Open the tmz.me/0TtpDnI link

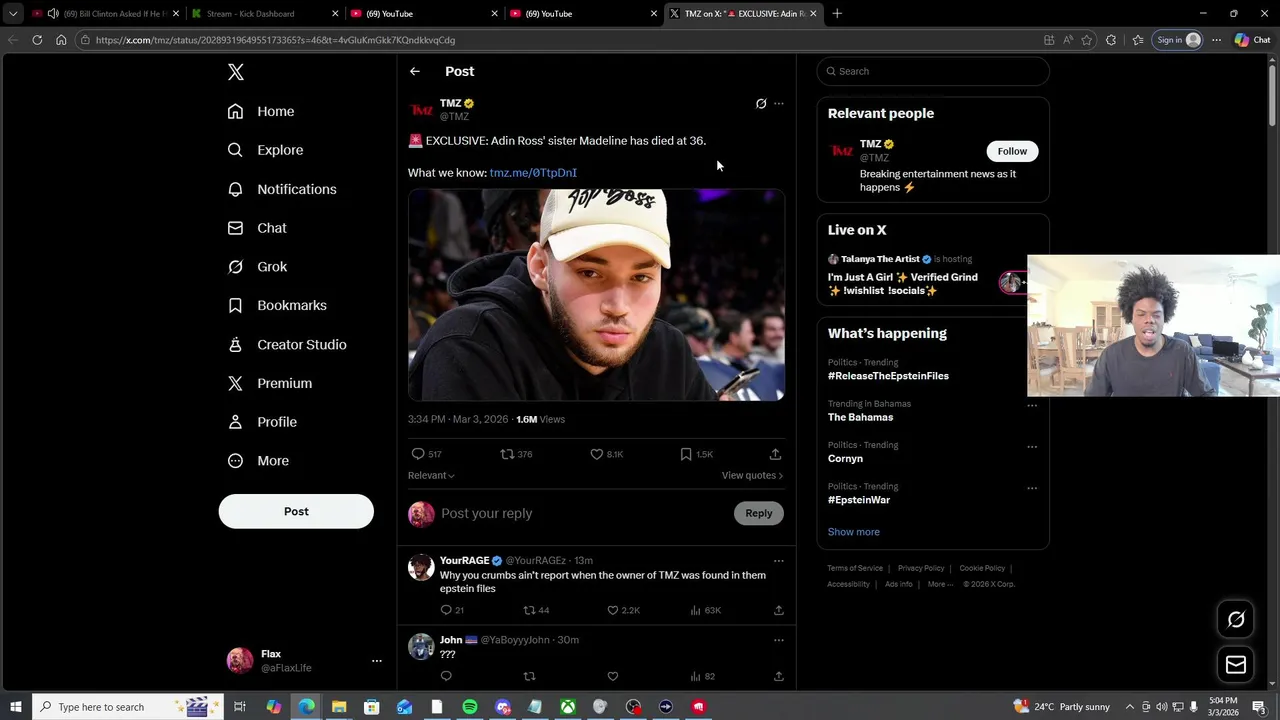[x=533, y=173]
